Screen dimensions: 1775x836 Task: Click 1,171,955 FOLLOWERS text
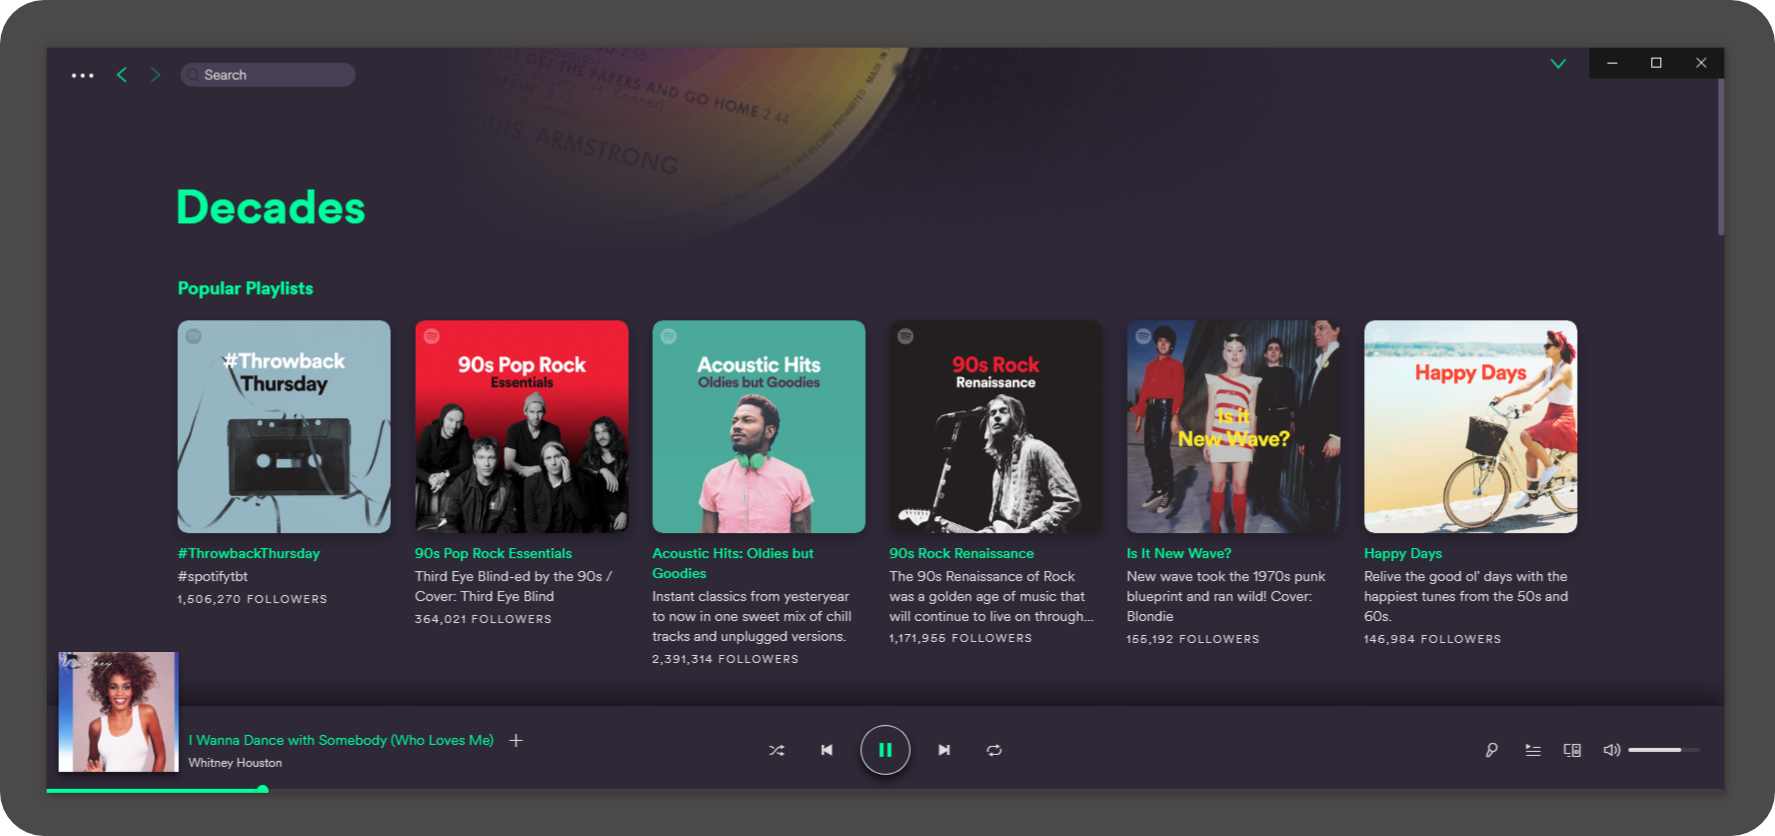point(960,638)
